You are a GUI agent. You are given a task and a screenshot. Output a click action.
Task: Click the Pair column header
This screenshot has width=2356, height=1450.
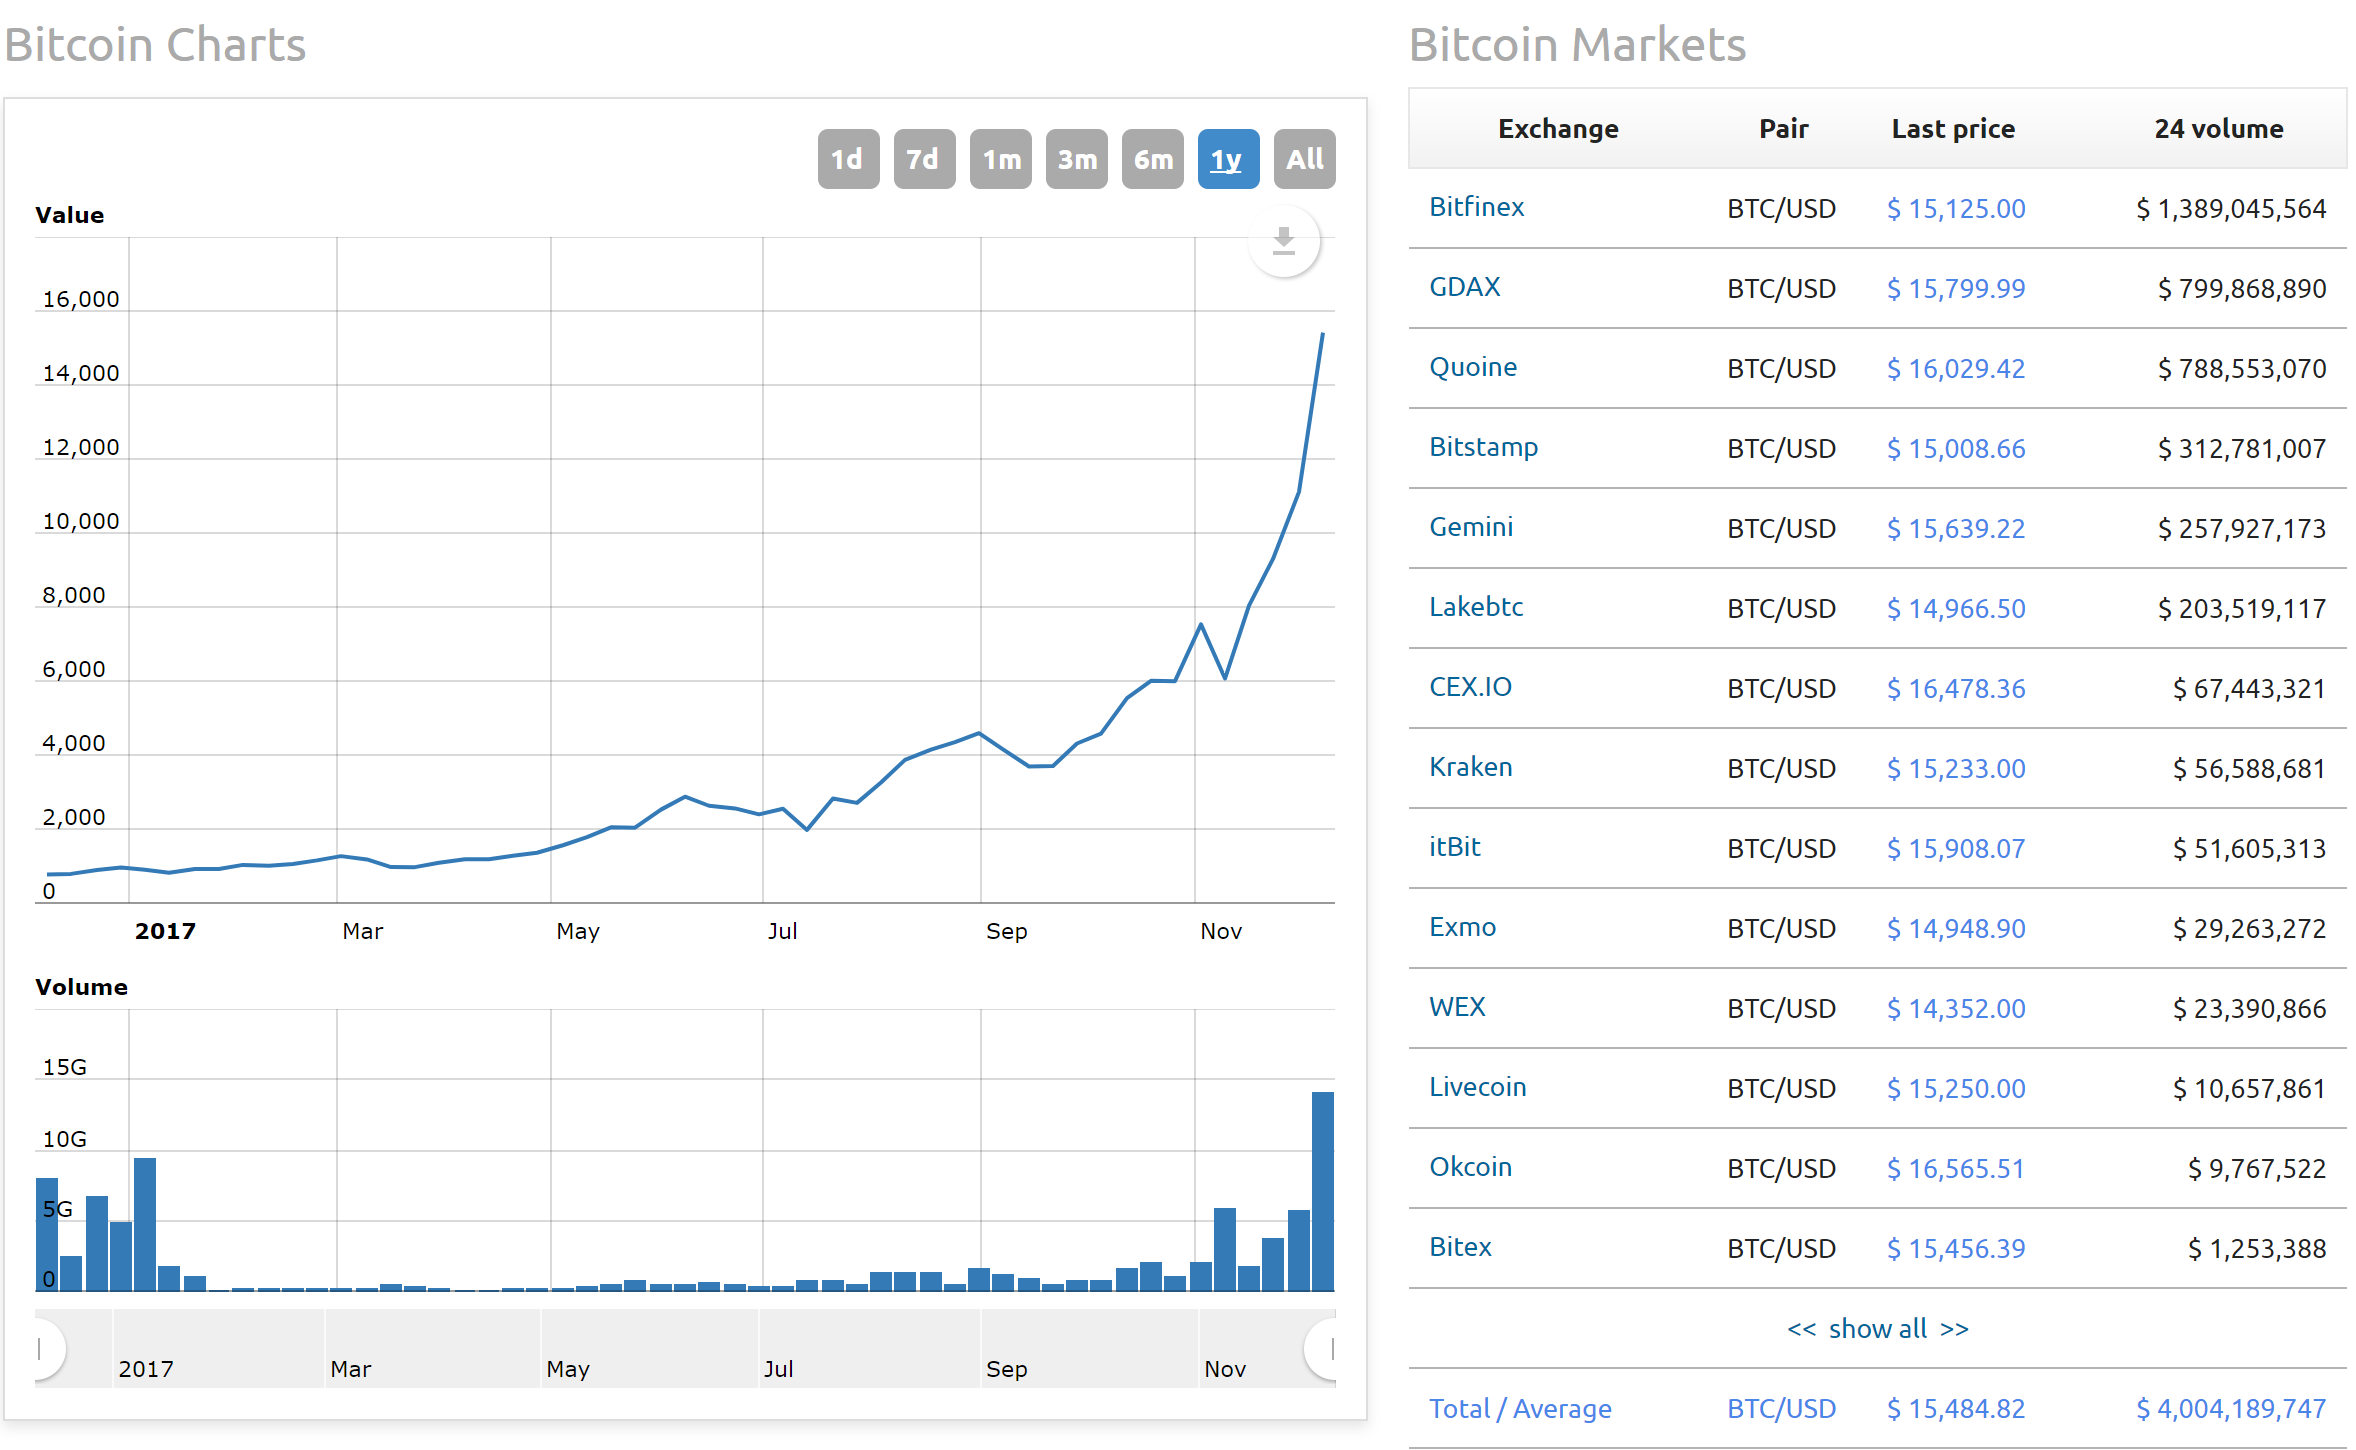[x=1783, y=129]
